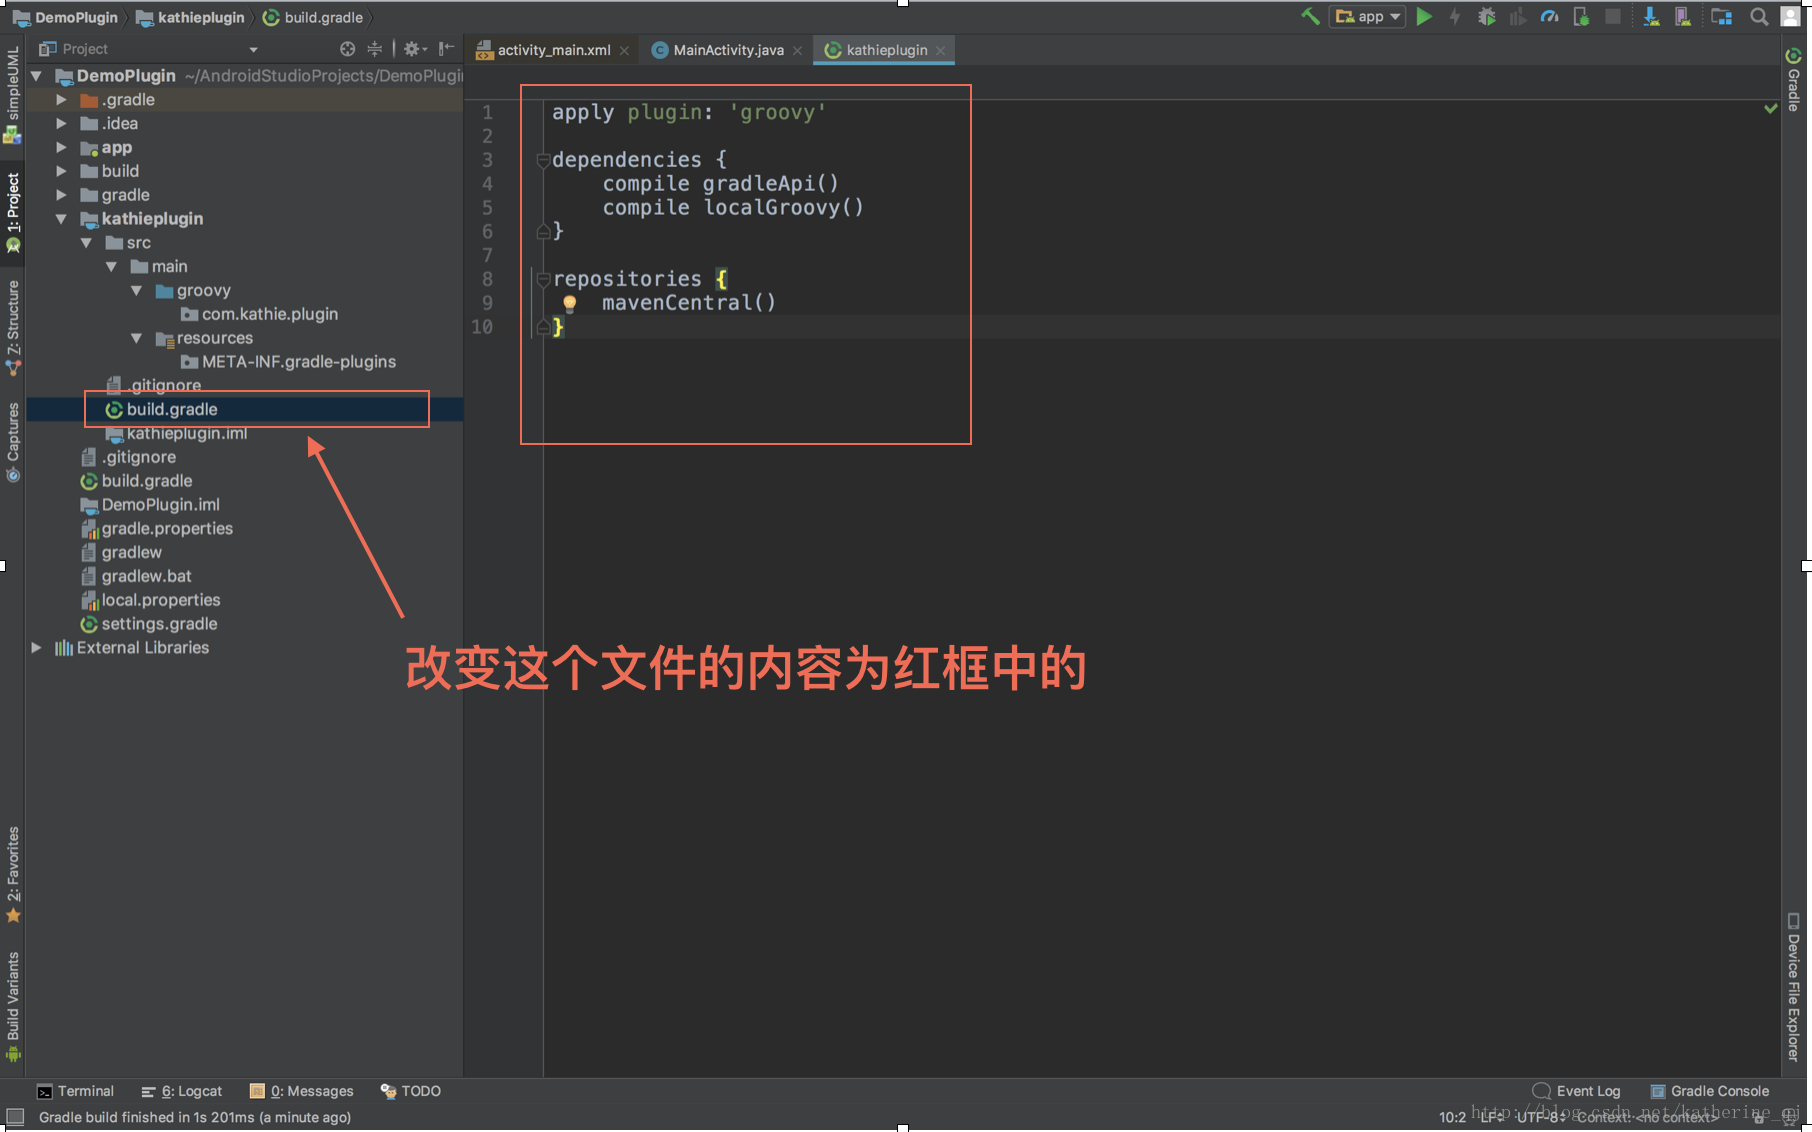This screenshot has height=1132, width=1812.
Task: Click the Scroll from Source target icon
Action: (x=347, y=49)
